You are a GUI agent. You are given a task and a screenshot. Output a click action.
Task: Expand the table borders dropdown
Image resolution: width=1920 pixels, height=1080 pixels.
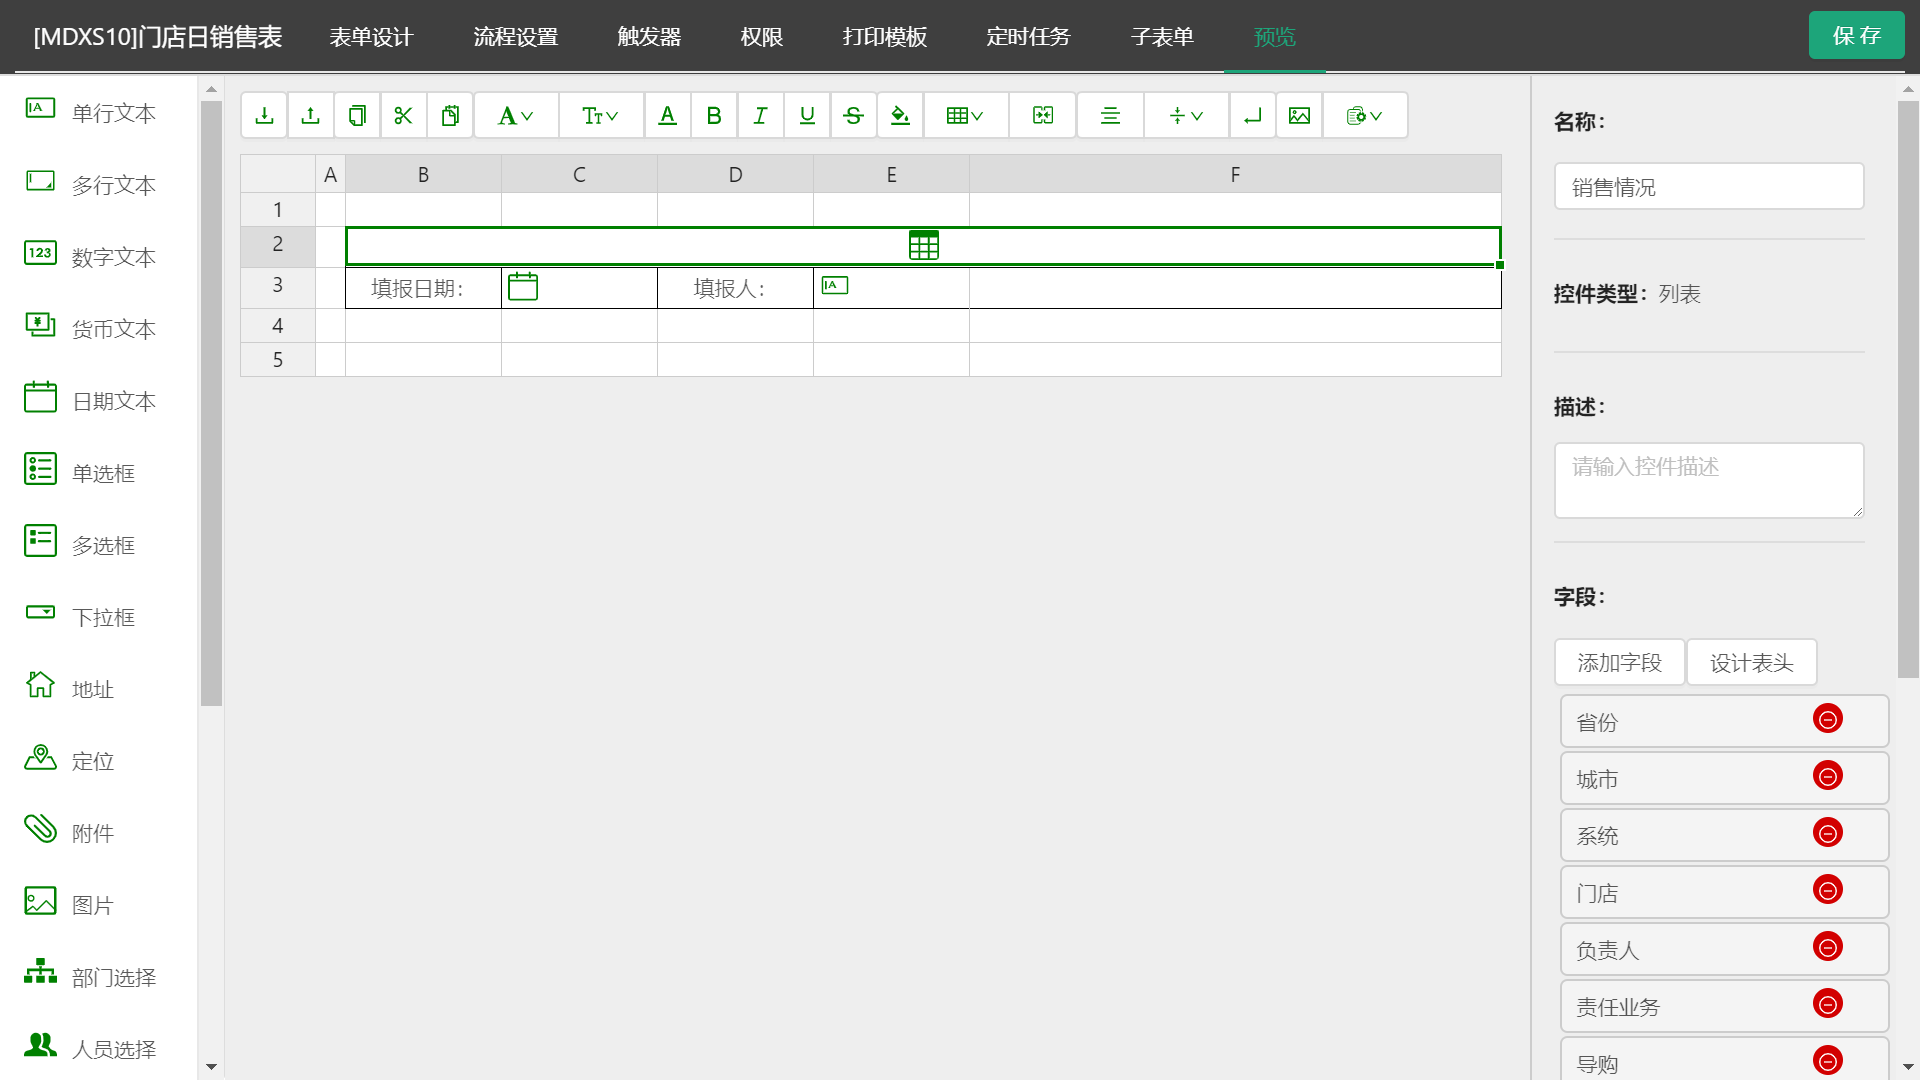(965, 116)
